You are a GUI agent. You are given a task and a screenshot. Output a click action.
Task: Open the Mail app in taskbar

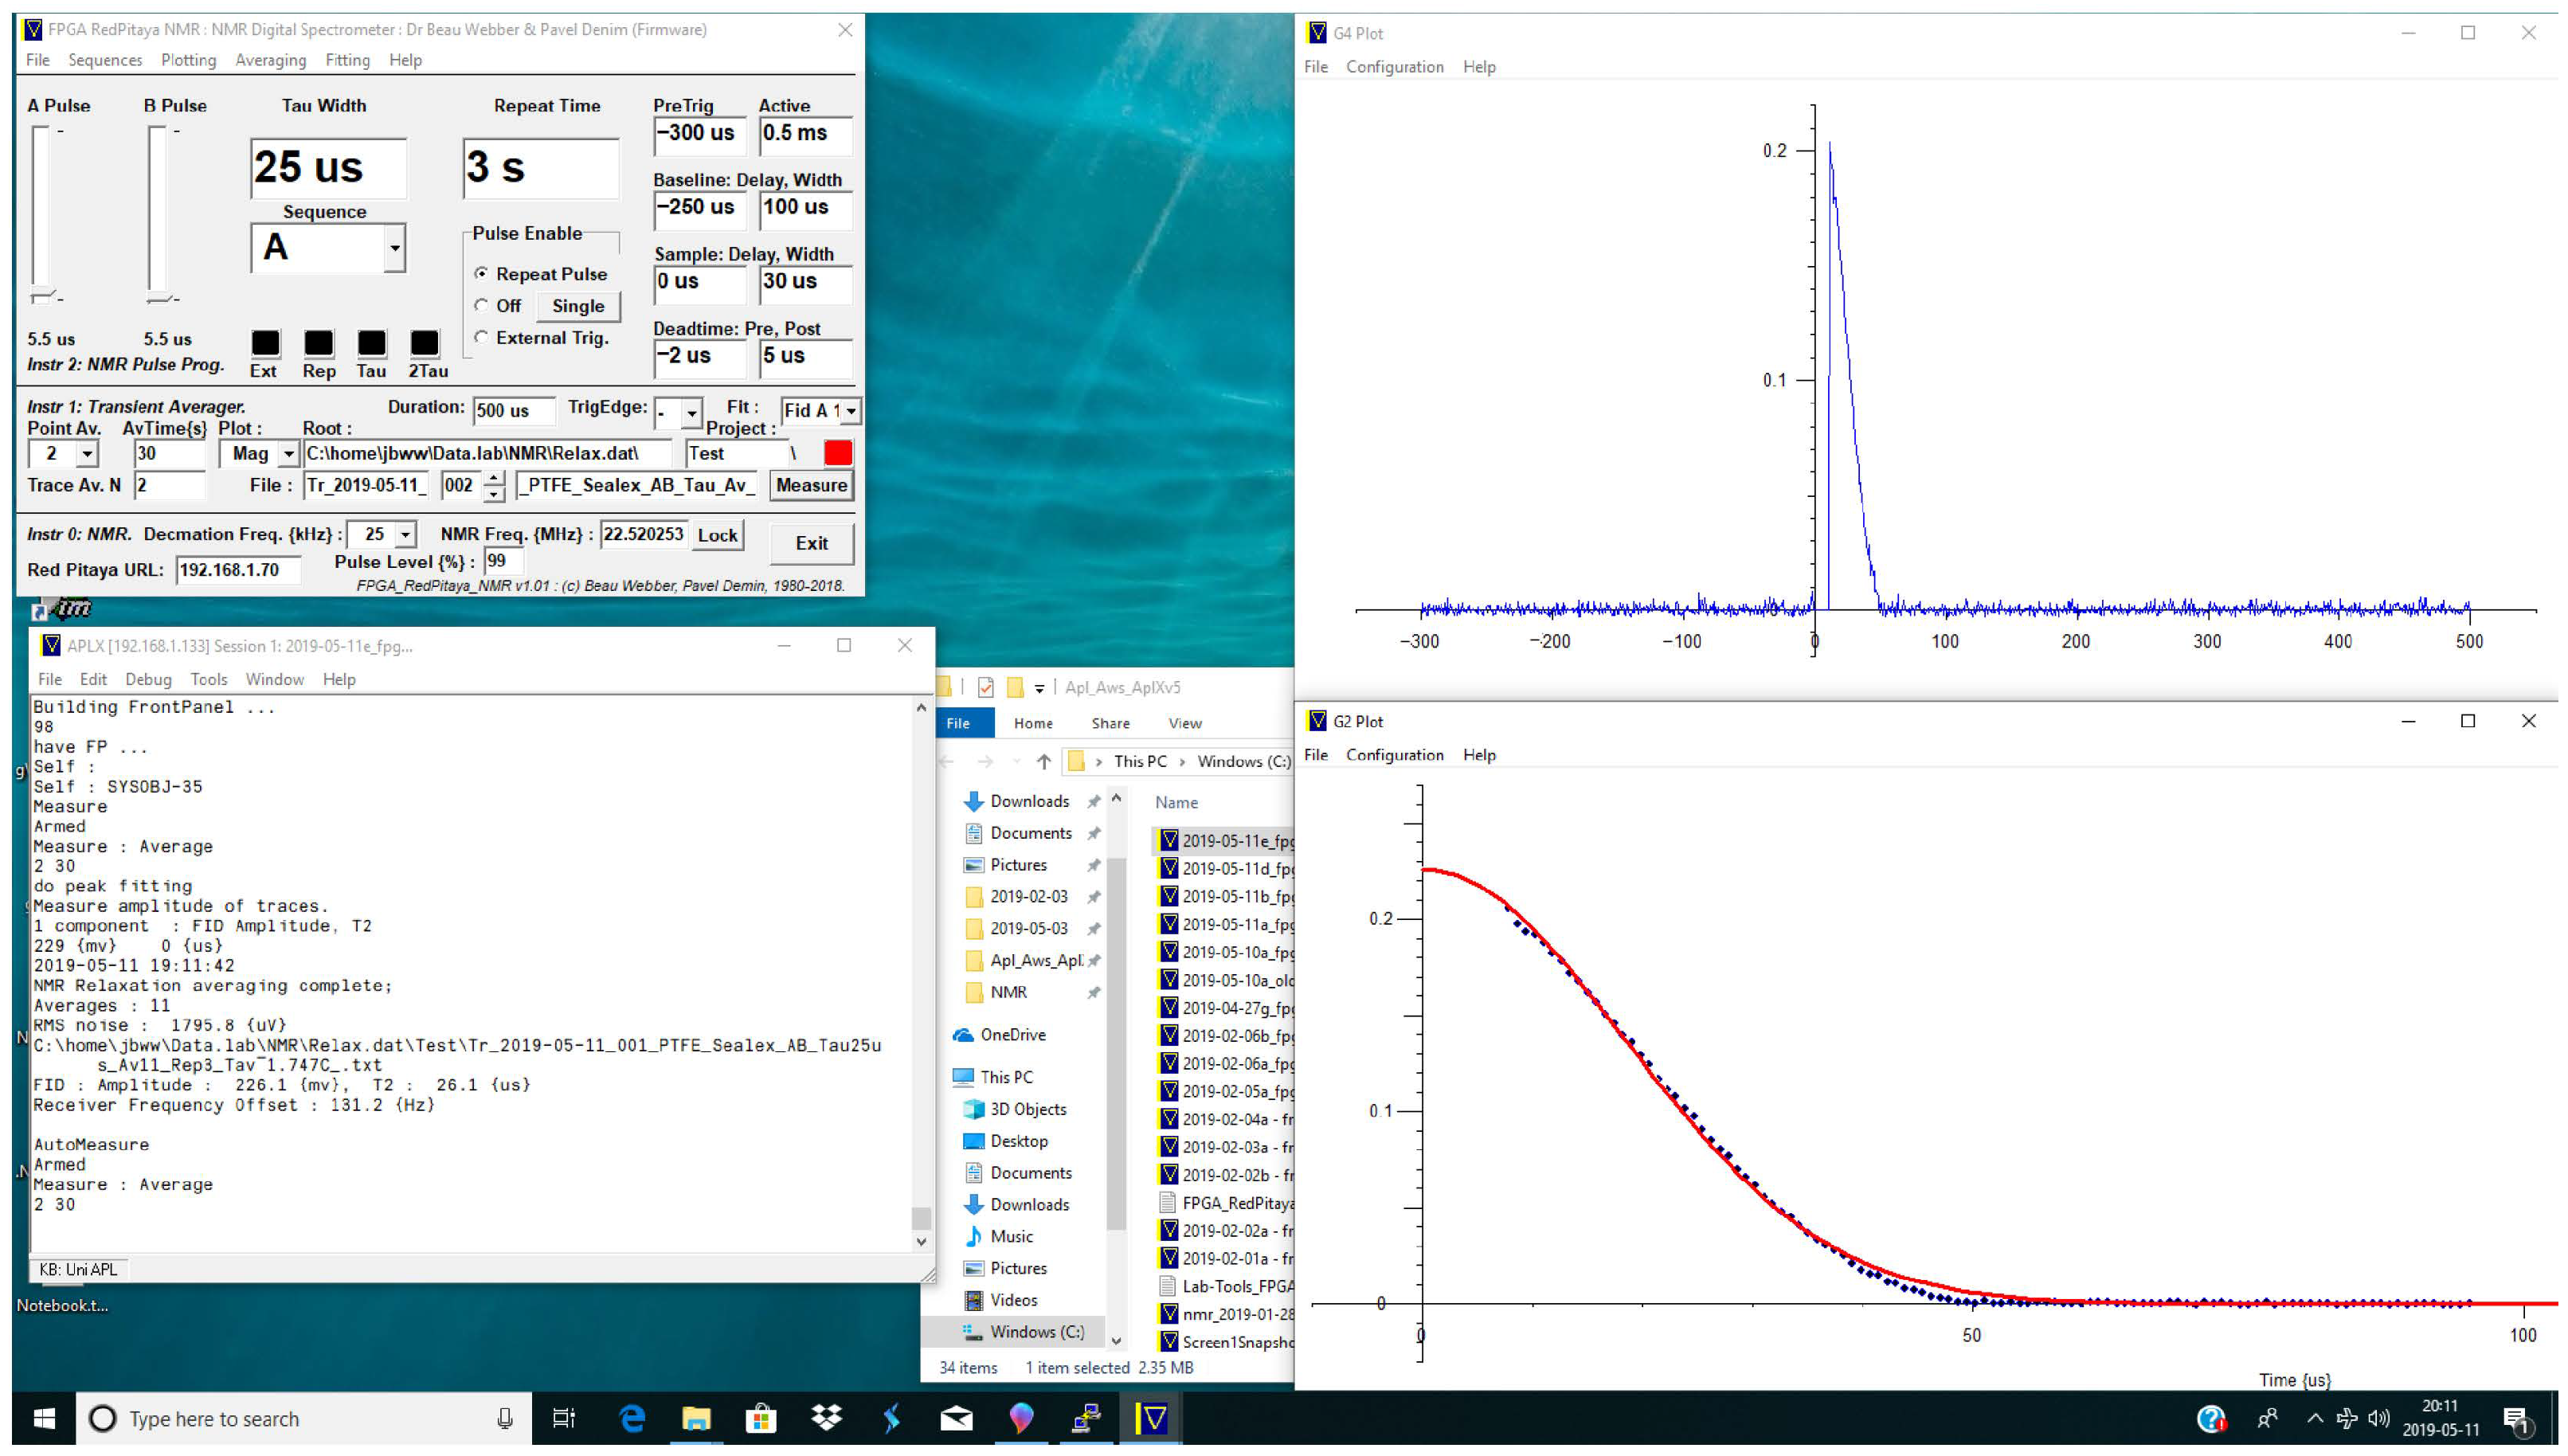(956, 1418)
